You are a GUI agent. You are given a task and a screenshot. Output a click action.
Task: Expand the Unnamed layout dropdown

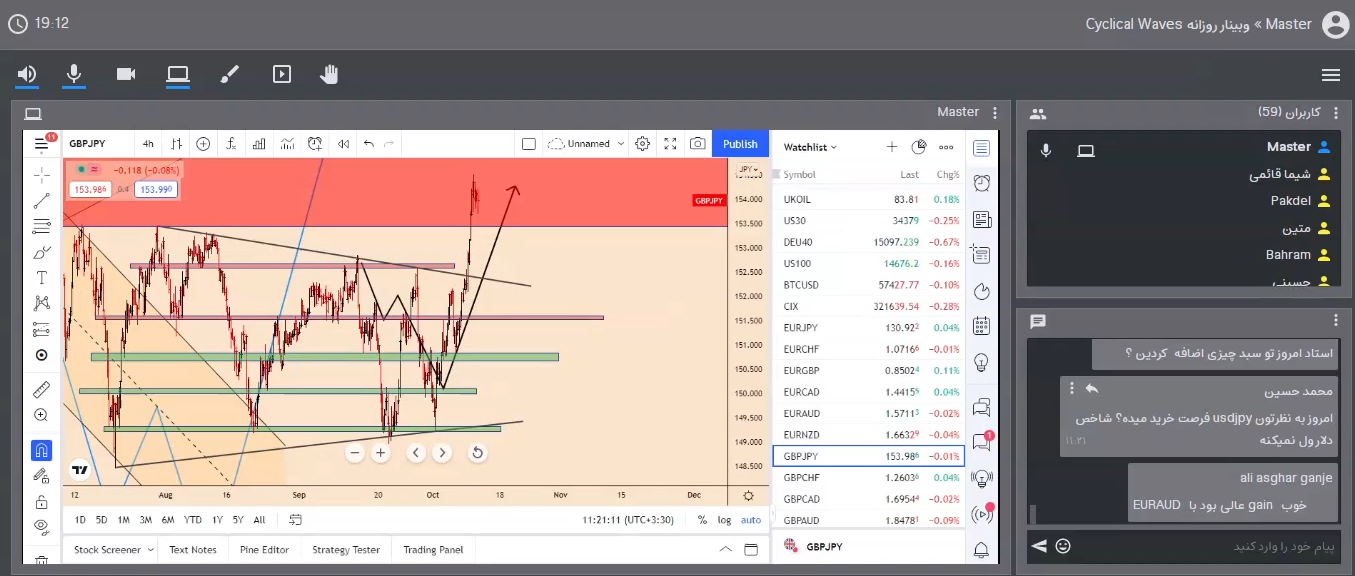[x=588, y=144]
